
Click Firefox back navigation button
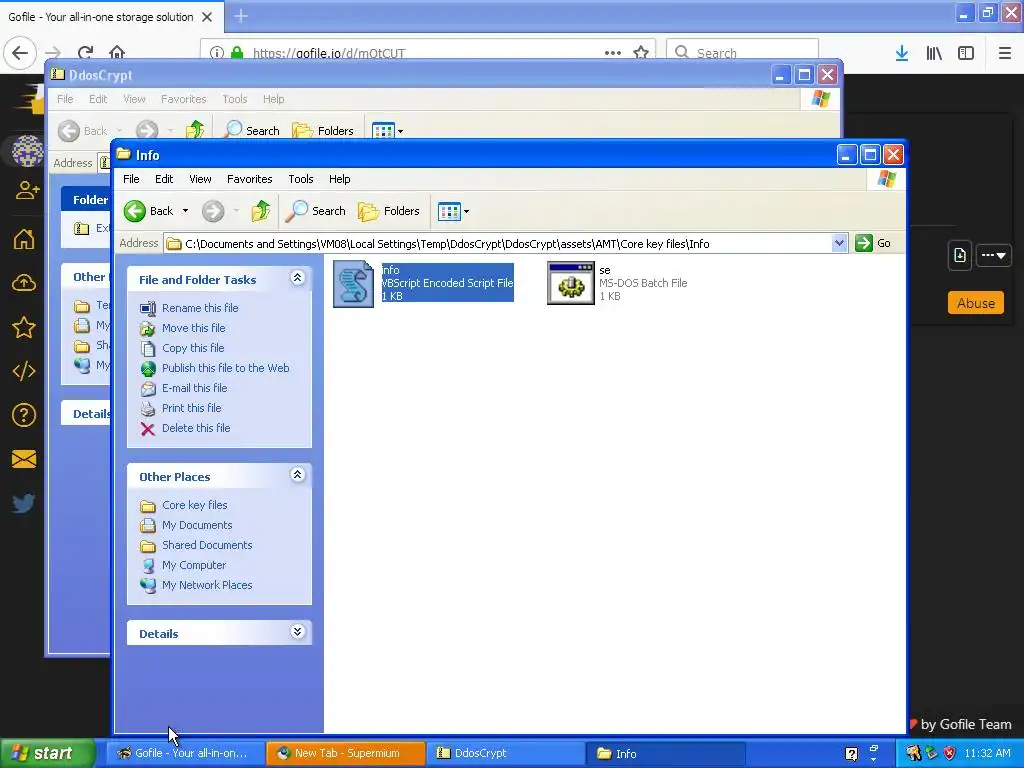pyautogui.click(x=20, y=53)
